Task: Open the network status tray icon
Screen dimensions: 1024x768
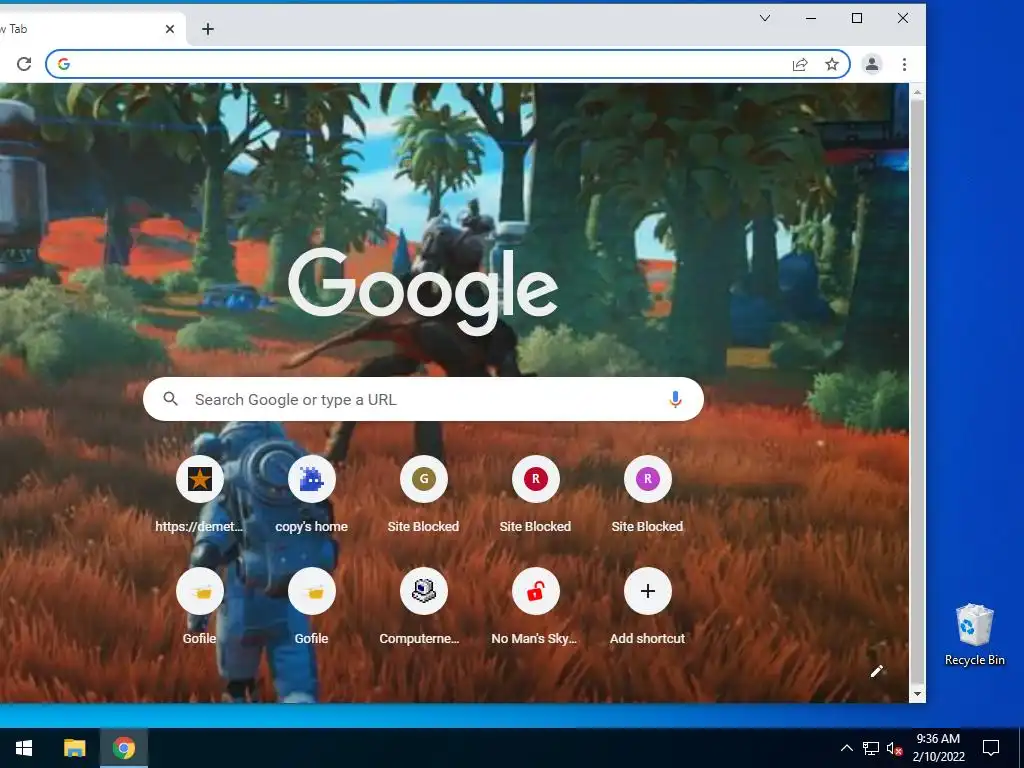Action: coord(871,748)
